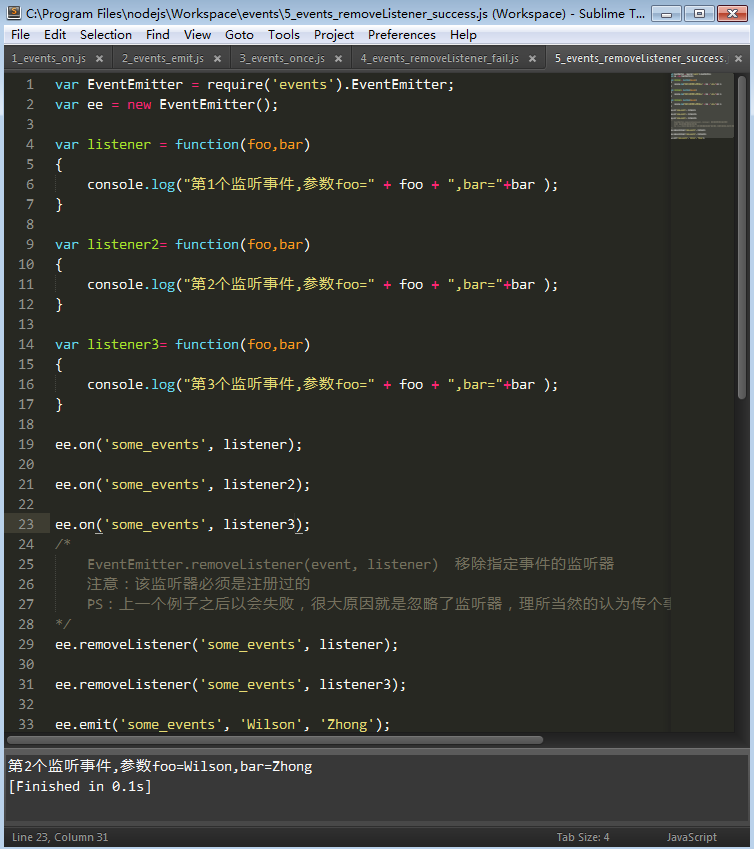754x849 pixels.
Task: Close the 5_events_removeListener_success.js tab
Action: click(x=738, y=58)
